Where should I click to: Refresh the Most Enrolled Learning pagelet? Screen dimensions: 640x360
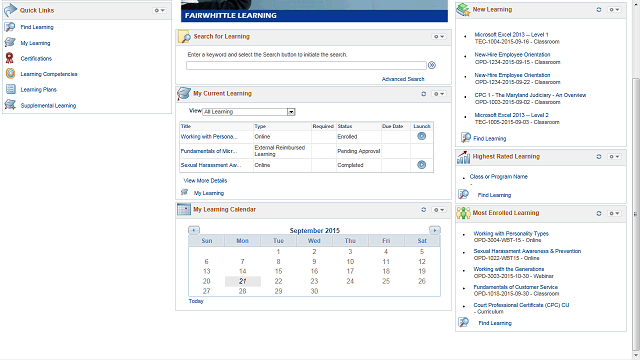pos(599,213)
